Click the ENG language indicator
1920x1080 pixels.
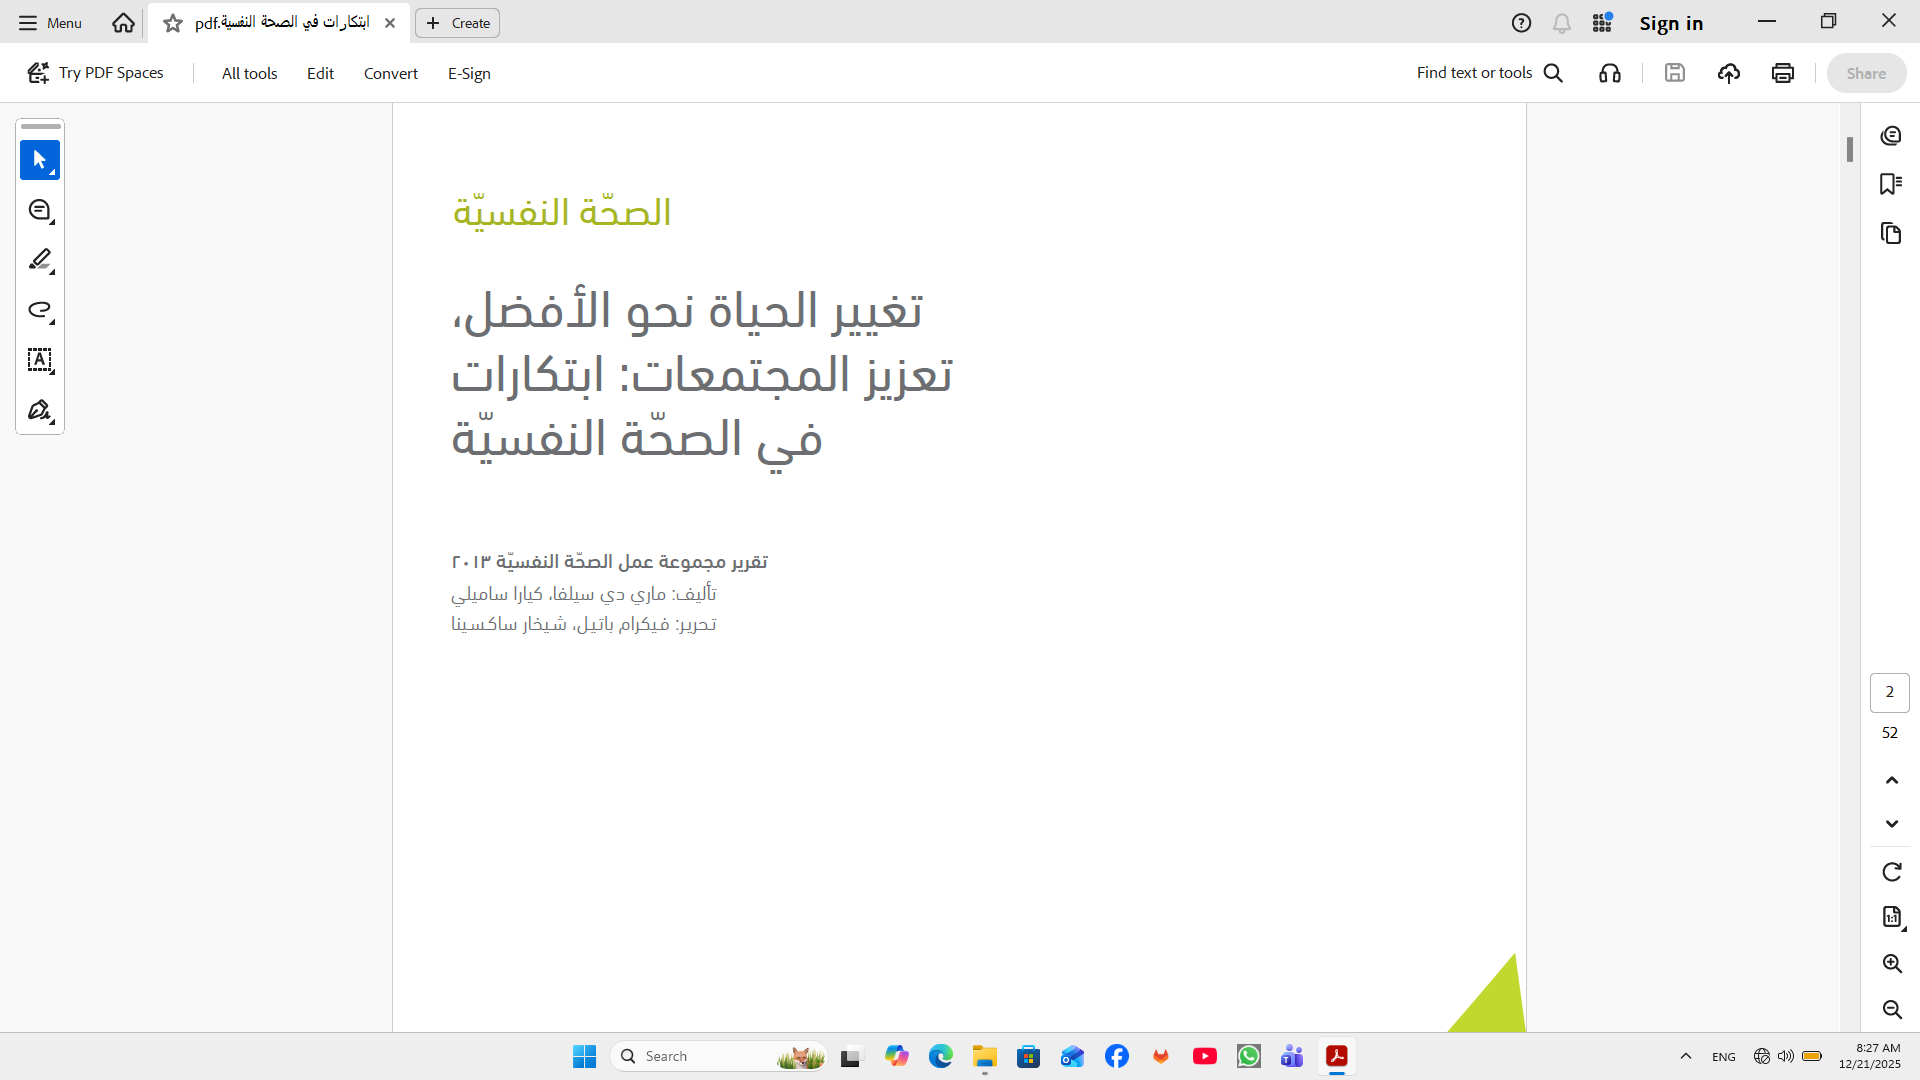(x=1724, y=1057)
